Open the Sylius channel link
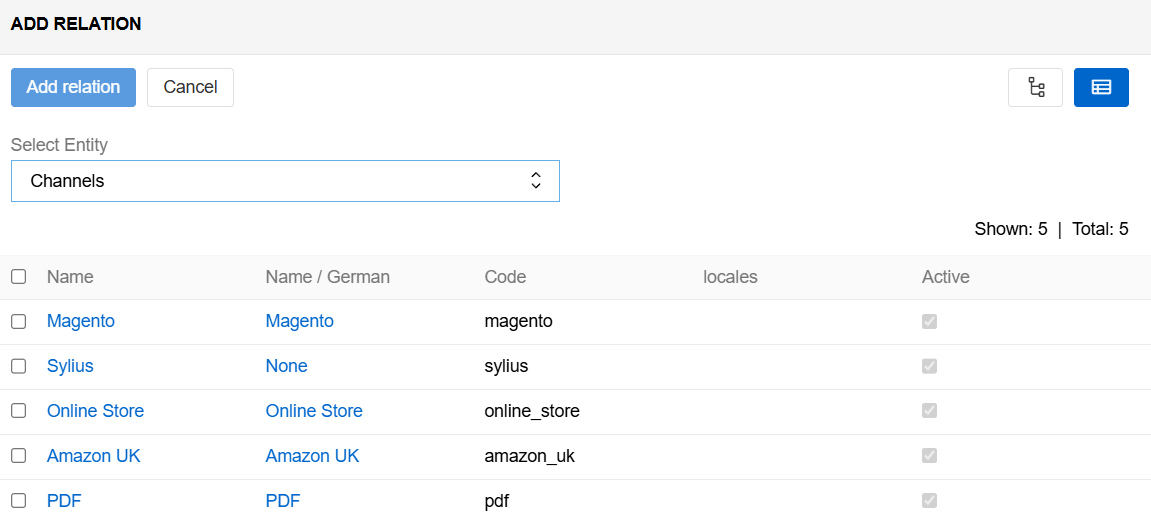The image size is (1151, 519). pyautogui.click(x=70, y=366)
